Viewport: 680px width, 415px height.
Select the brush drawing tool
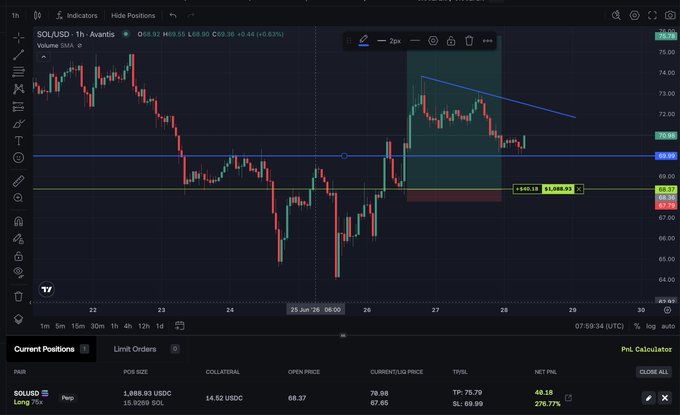(x=18, y=124)
